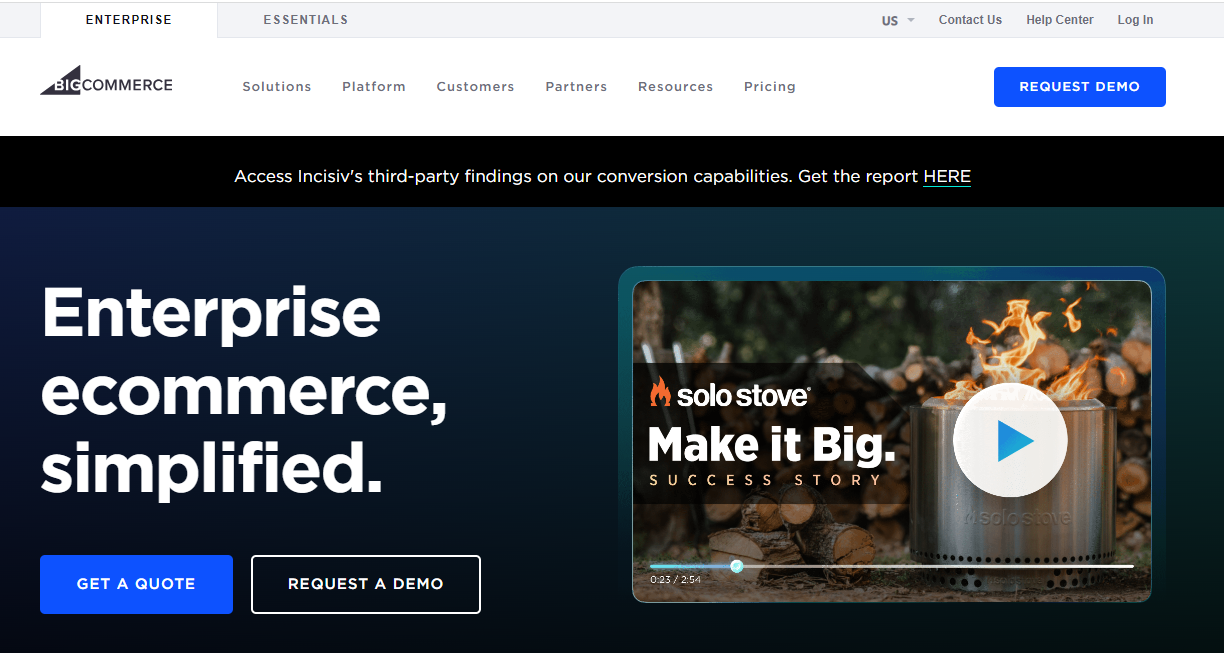Click the BigCommerce logo
The width and height of the screenshot is (1224, 653).
[106, 83]
